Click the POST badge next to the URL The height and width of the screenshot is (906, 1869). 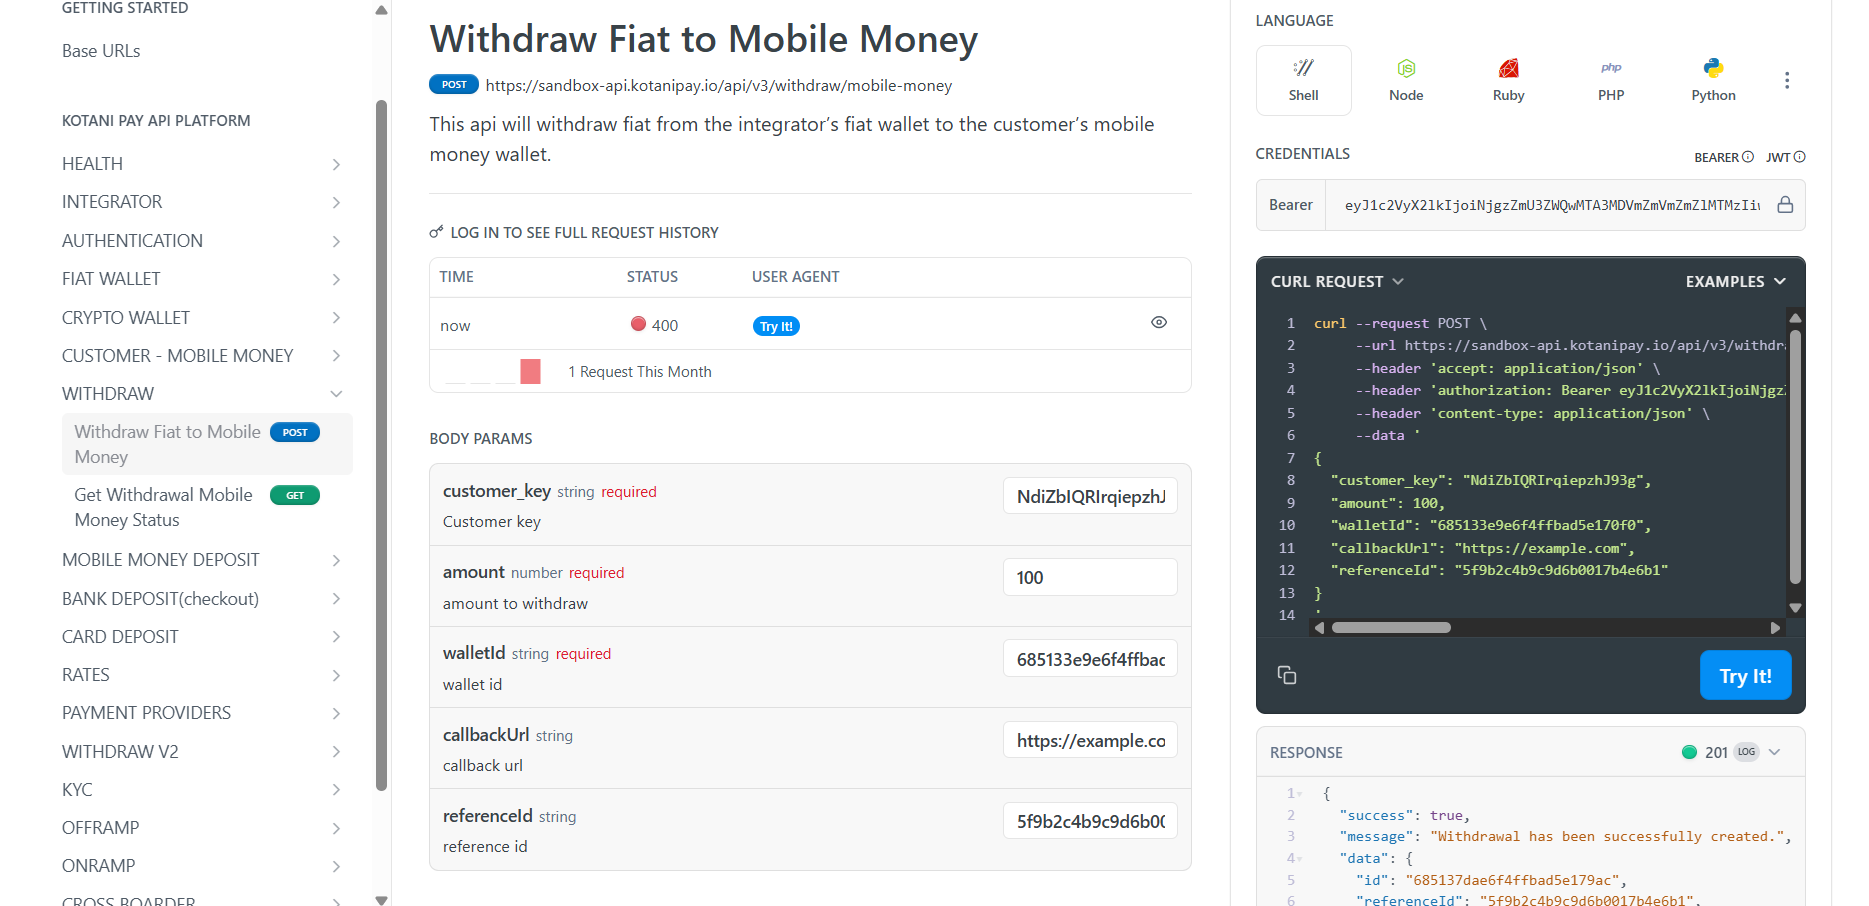(x=454, y=85)
